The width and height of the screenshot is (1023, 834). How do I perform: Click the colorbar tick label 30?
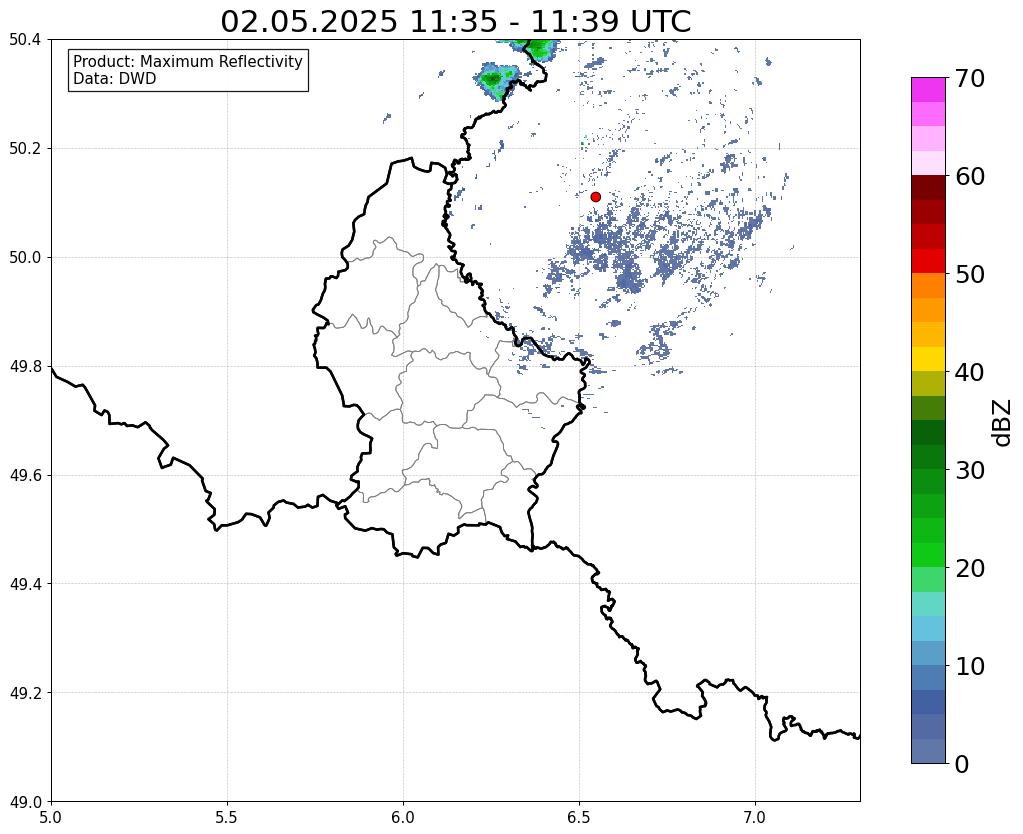pos(970,470)
